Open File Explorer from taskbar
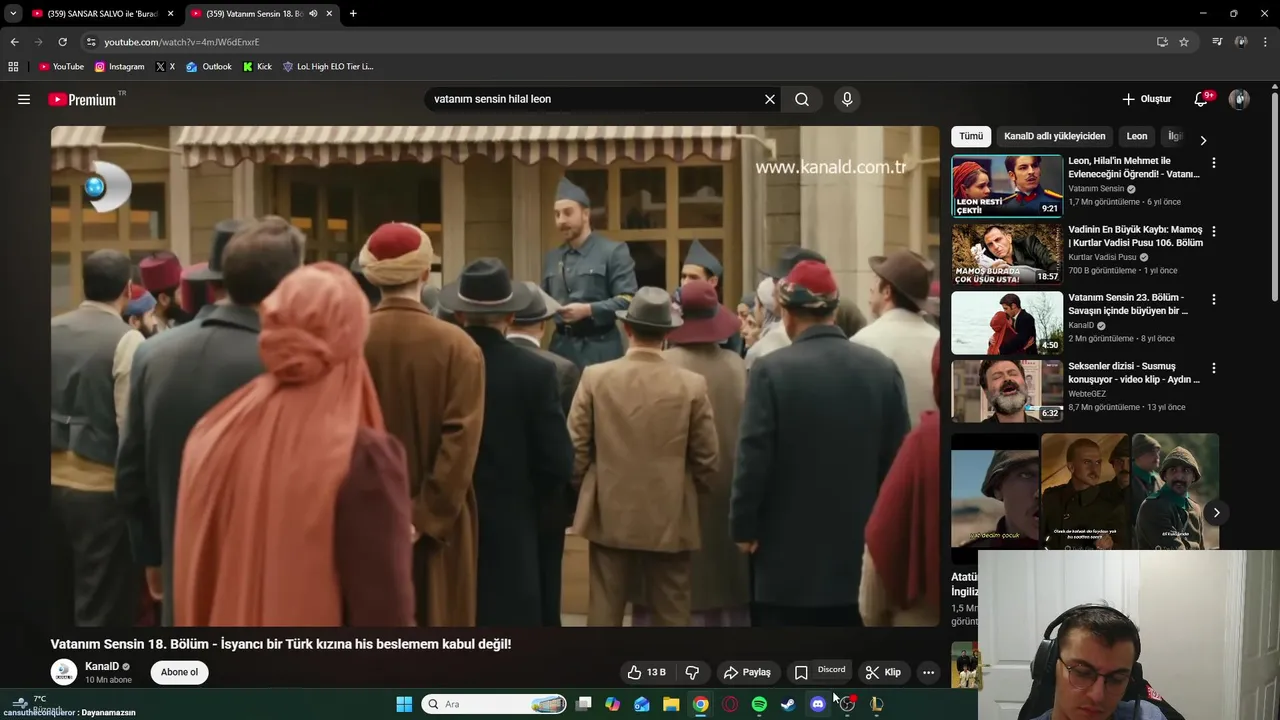Image resolution: width=1280 pixels, height=720 pixels. (x=671, y=704)
